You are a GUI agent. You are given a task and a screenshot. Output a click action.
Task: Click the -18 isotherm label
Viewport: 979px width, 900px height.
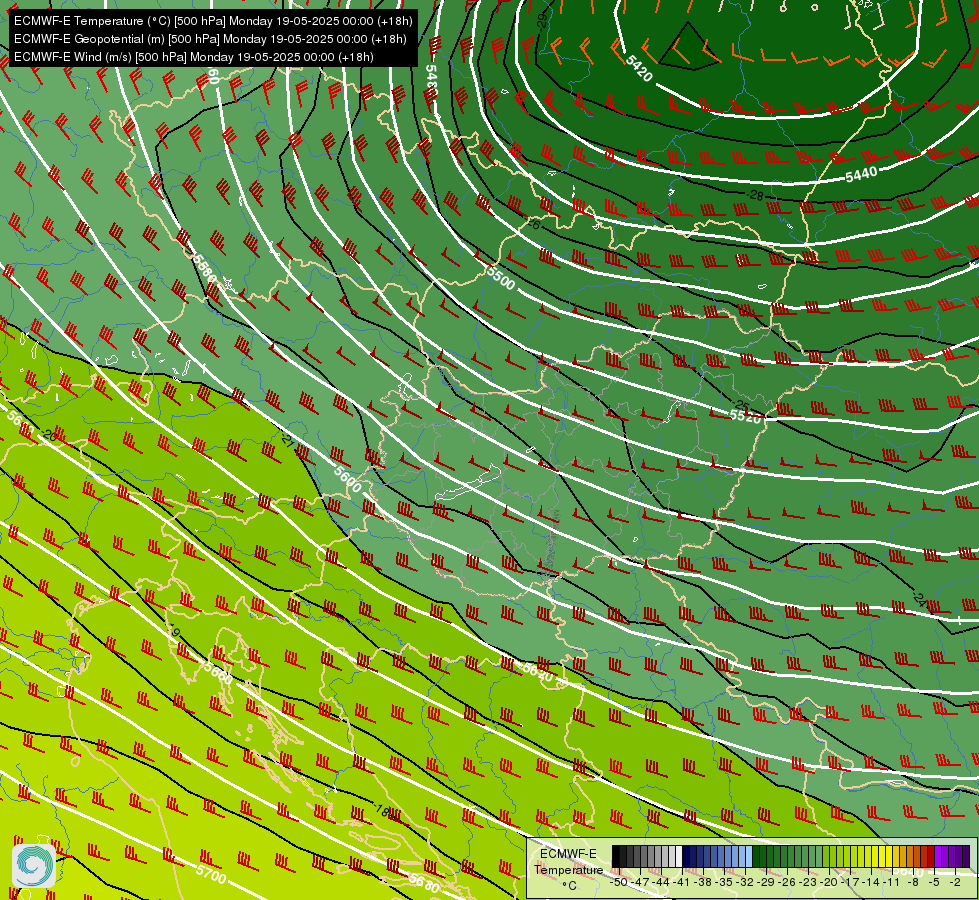click(x=383, y=811)
